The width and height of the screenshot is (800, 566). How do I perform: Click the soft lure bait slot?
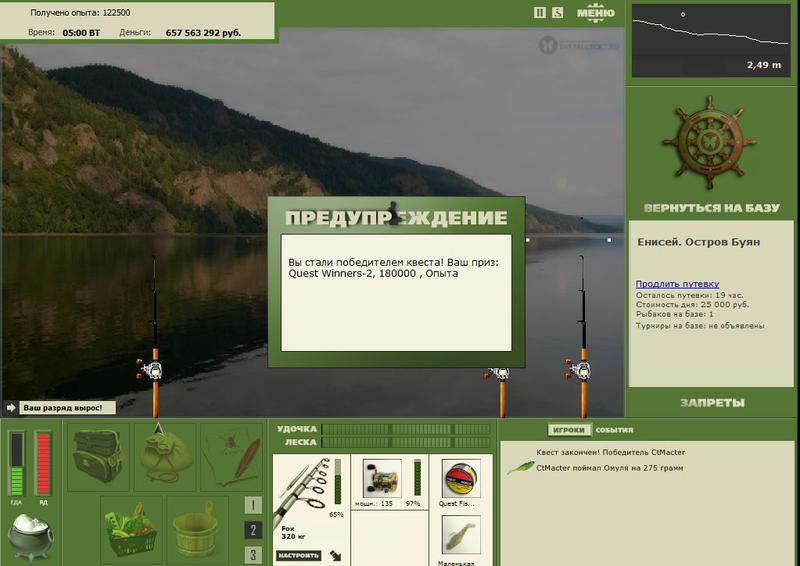click(x=461, y=535)
